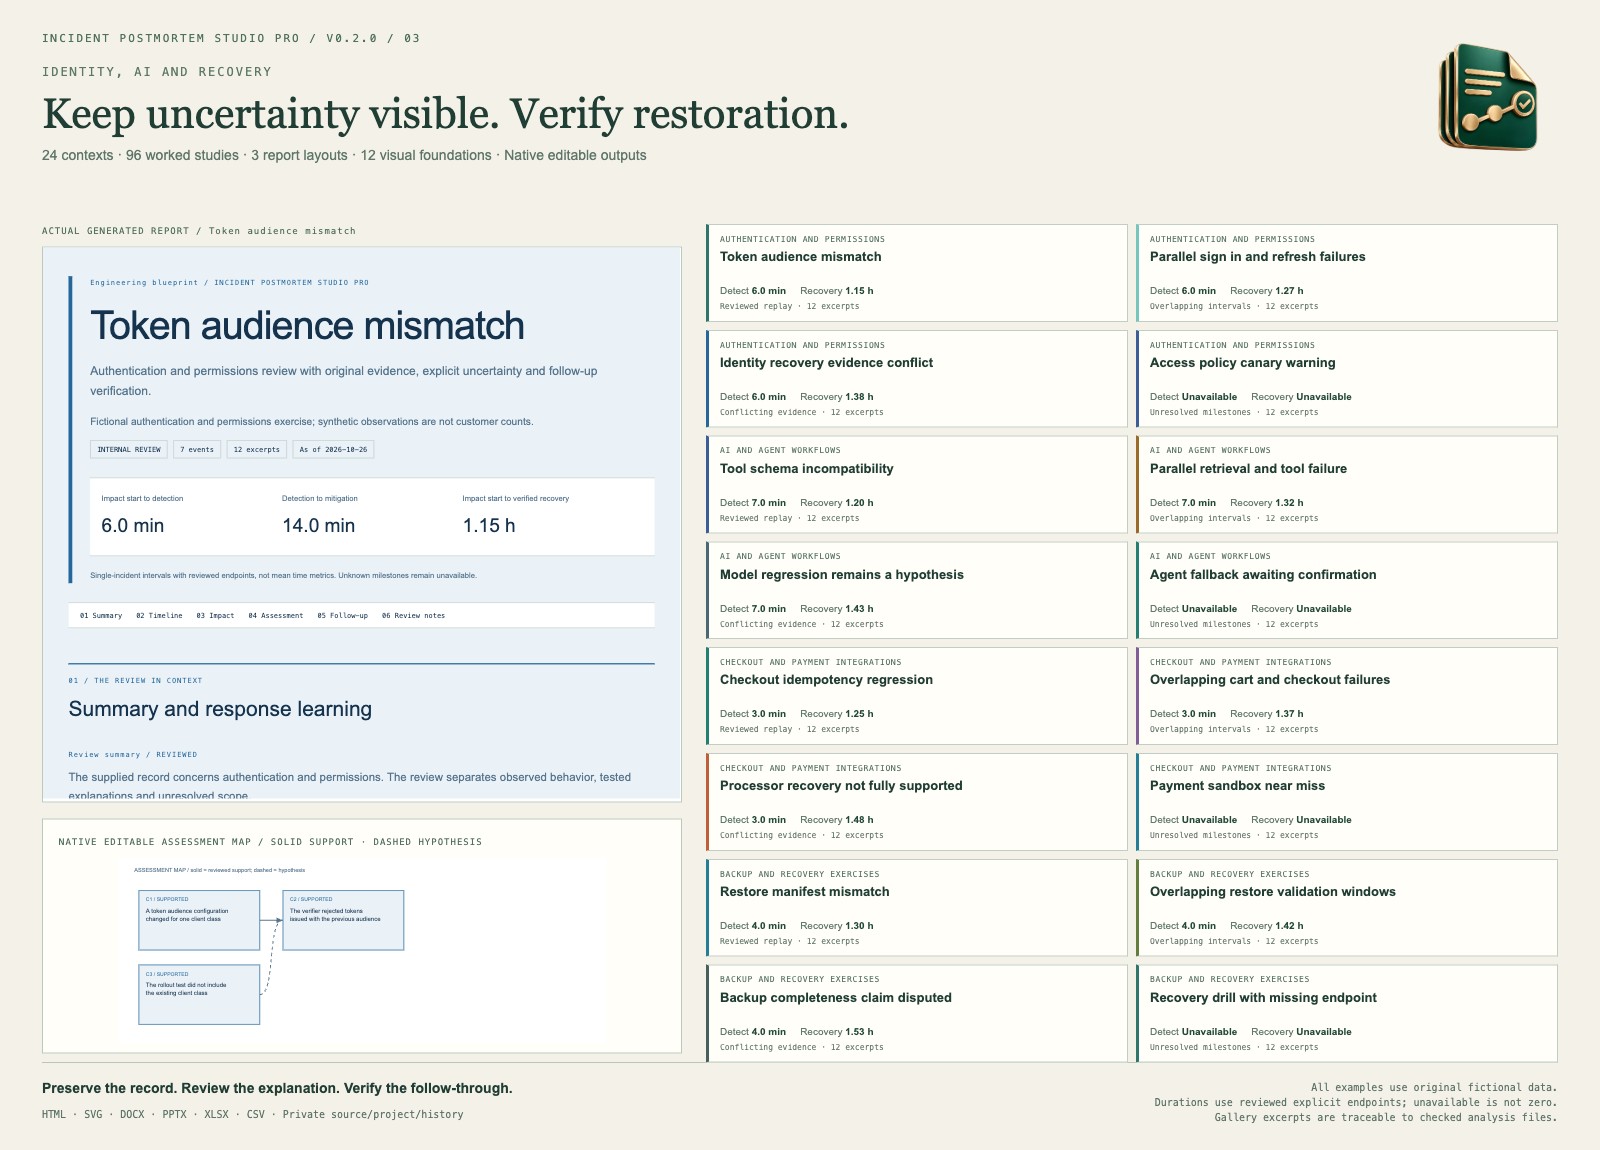Select Checkout idempotency regression card

click(916, 696)
